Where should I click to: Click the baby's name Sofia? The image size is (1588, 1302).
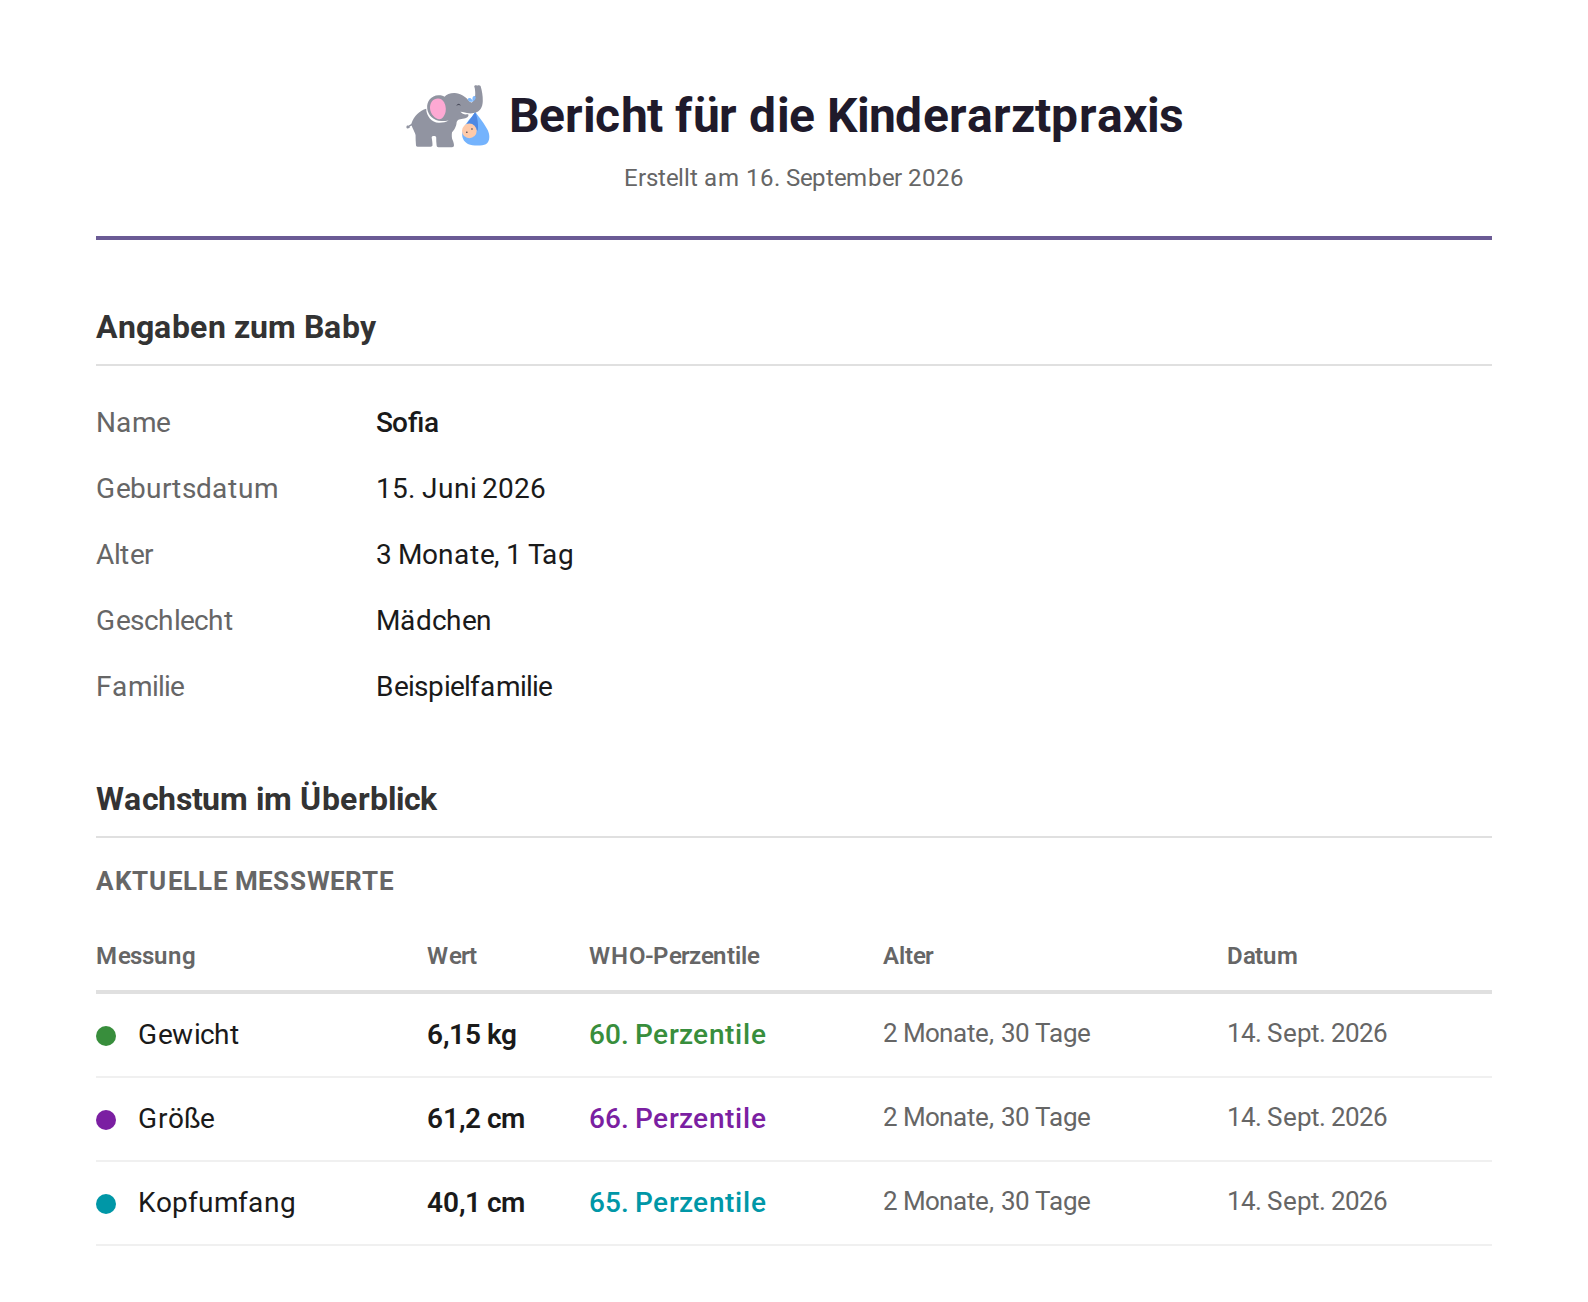407,422
